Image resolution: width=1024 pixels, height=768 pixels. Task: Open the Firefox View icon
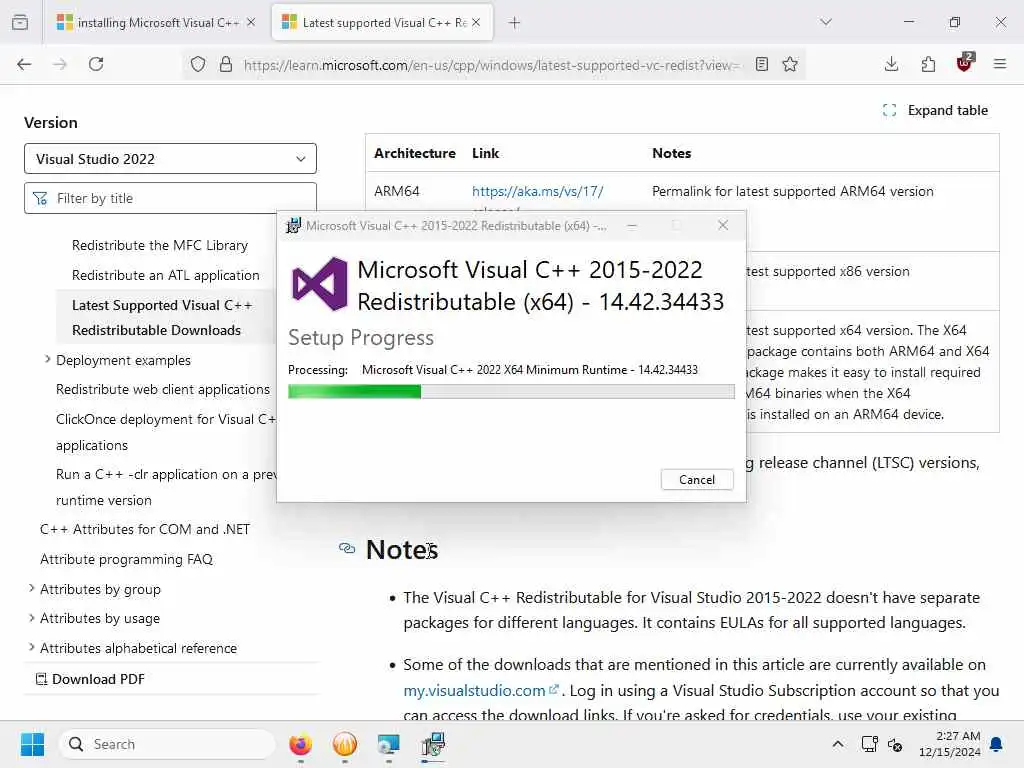coord(20,22)
